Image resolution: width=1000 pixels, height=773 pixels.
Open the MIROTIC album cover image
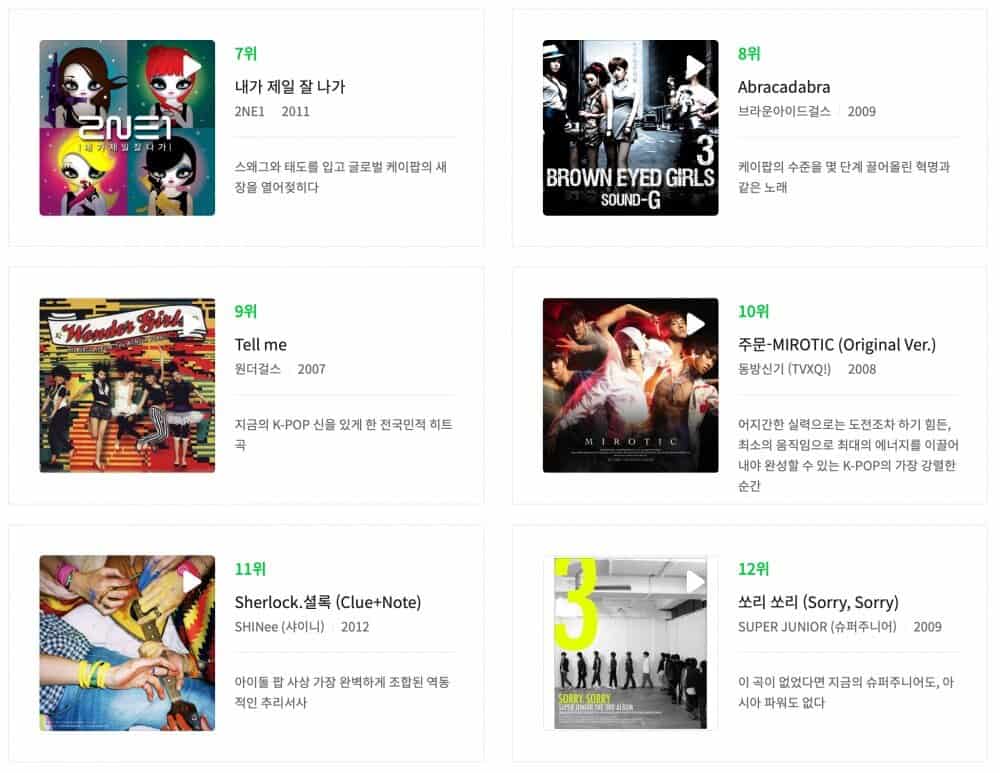630,385
